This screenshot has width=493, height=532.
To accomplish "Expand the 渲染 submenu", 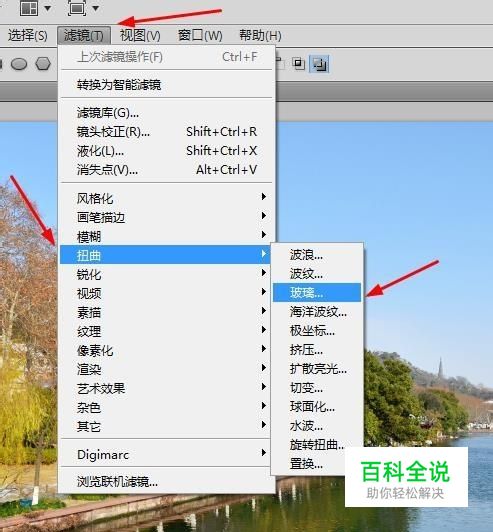I will pyautogui.click(x=165, y=368).
